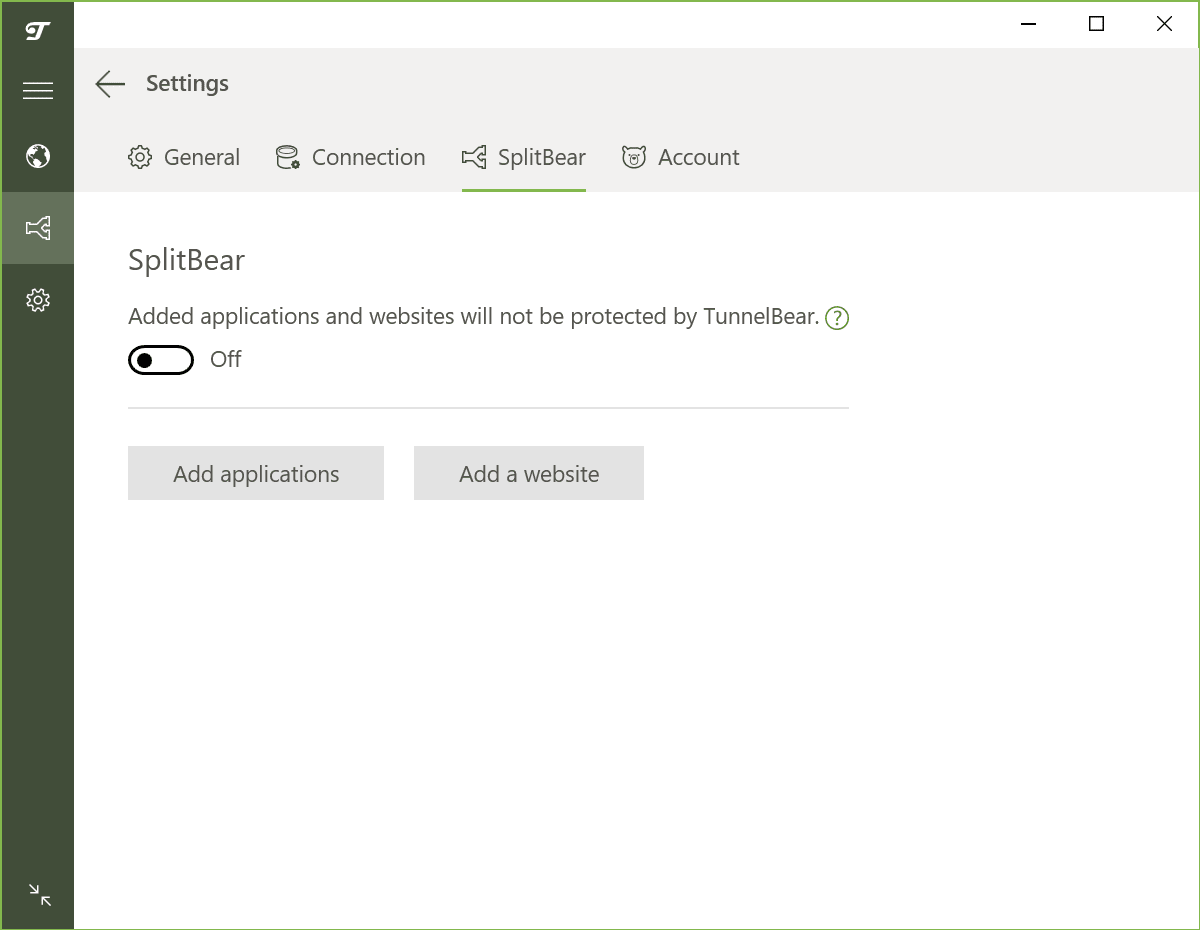Maximize the TunnelBear window

[x=1096, y=24]
